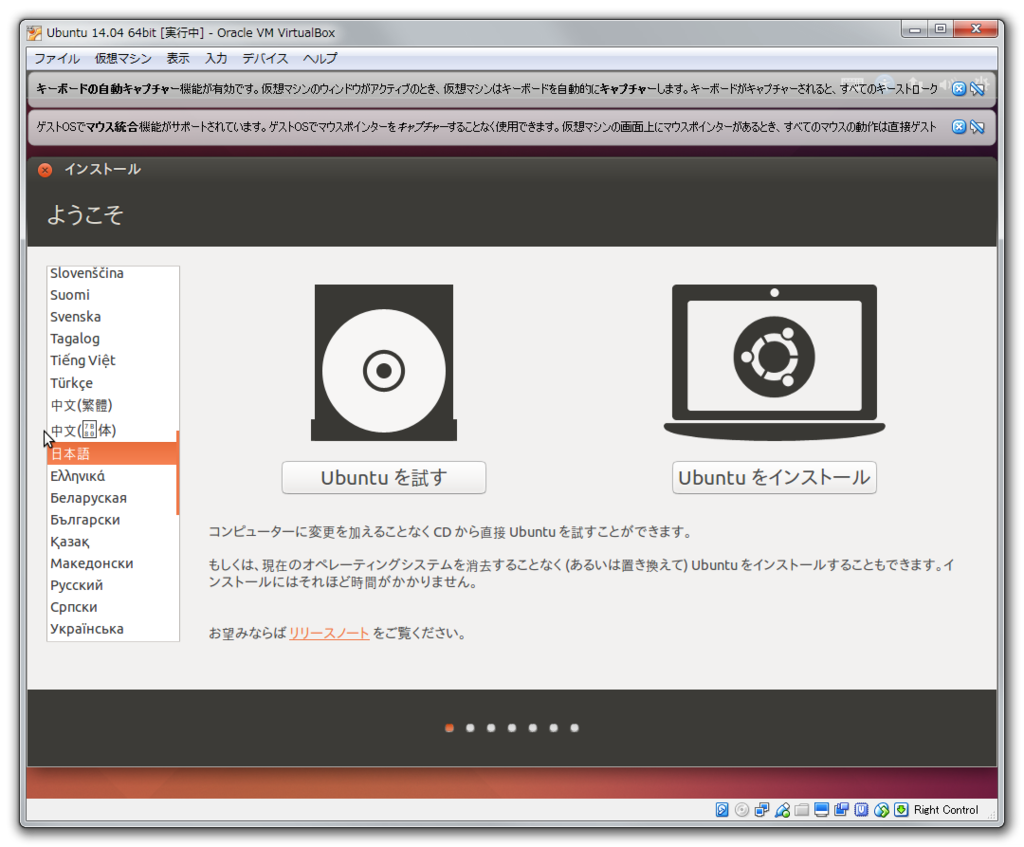Click the Ubuntu を試す button
The height and width of the screenshot is (847, 1024).
click(x=384, y=477)
